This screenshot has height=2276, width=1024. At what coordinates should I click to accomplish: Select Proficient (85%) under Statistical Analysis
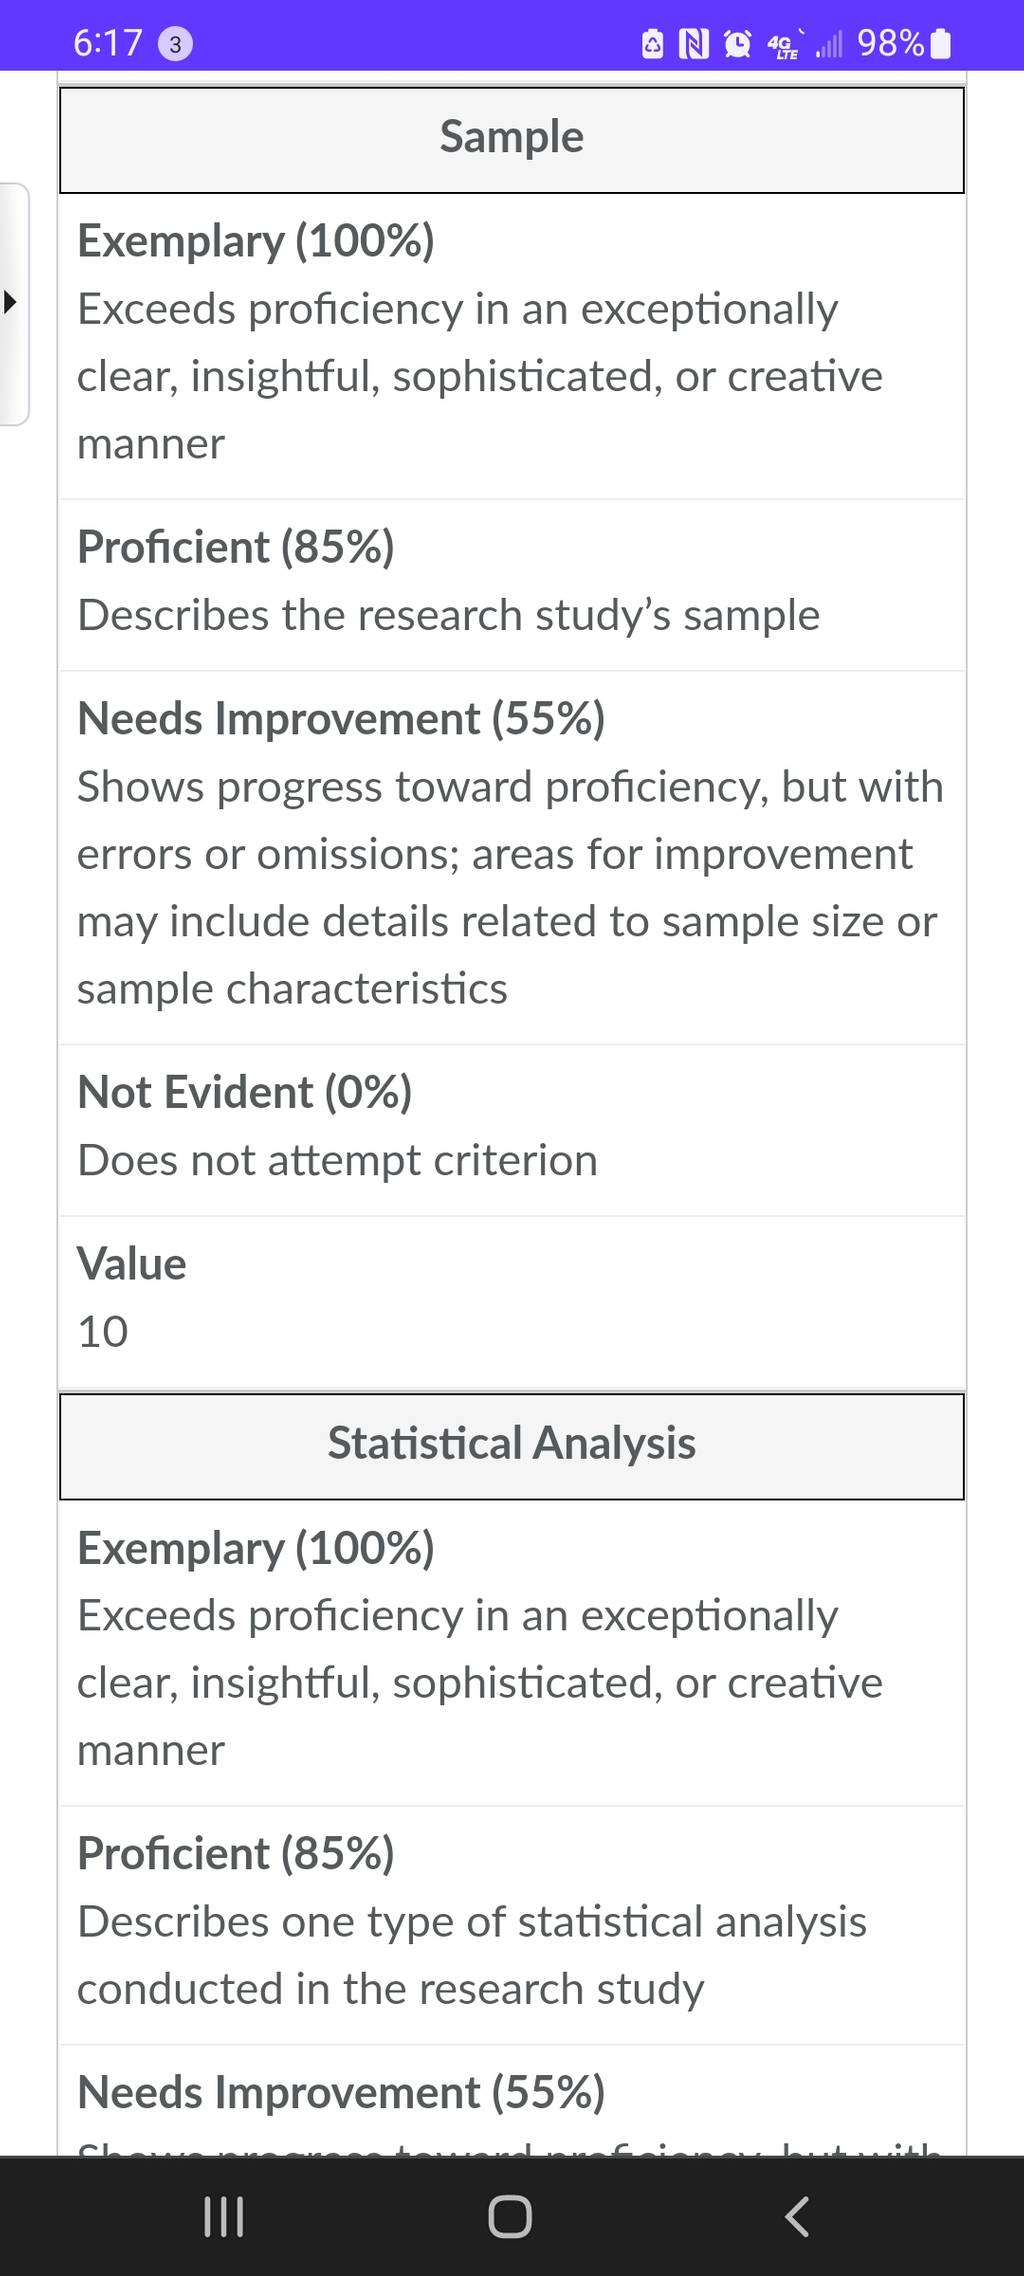pos(512,1924)
